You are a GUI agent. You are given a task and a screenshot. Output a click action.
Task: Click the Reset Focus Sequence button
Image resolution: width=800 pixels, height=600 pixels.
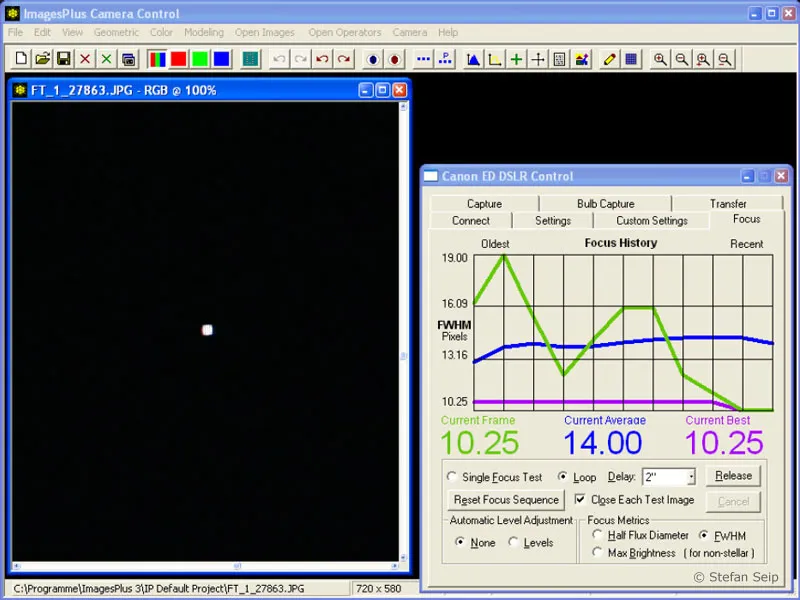(x=506, y=499)
